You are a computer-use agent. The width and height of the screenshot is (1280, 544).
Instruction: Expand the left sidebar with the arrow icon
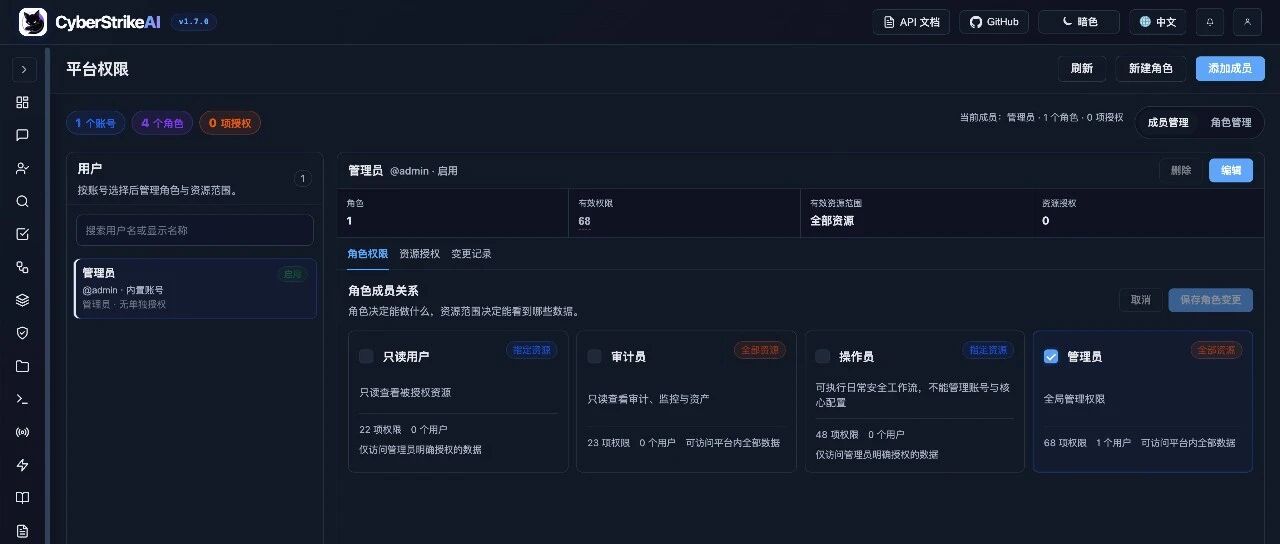click(23, 69)
